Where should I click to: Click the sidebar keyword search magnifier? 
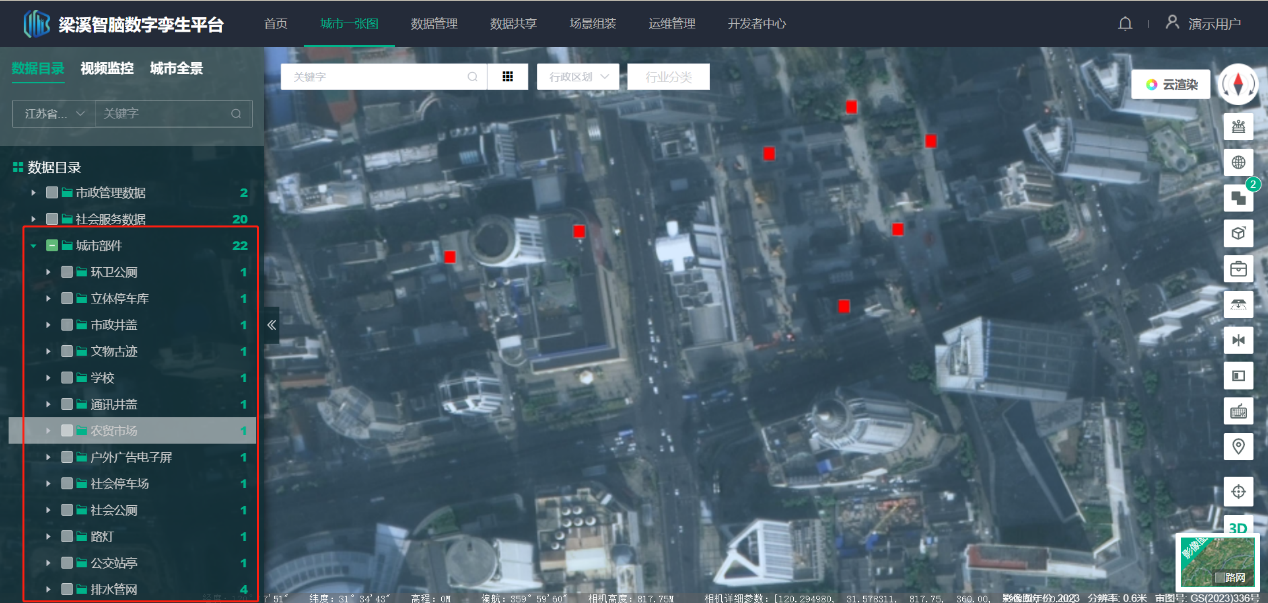[236, 114]
